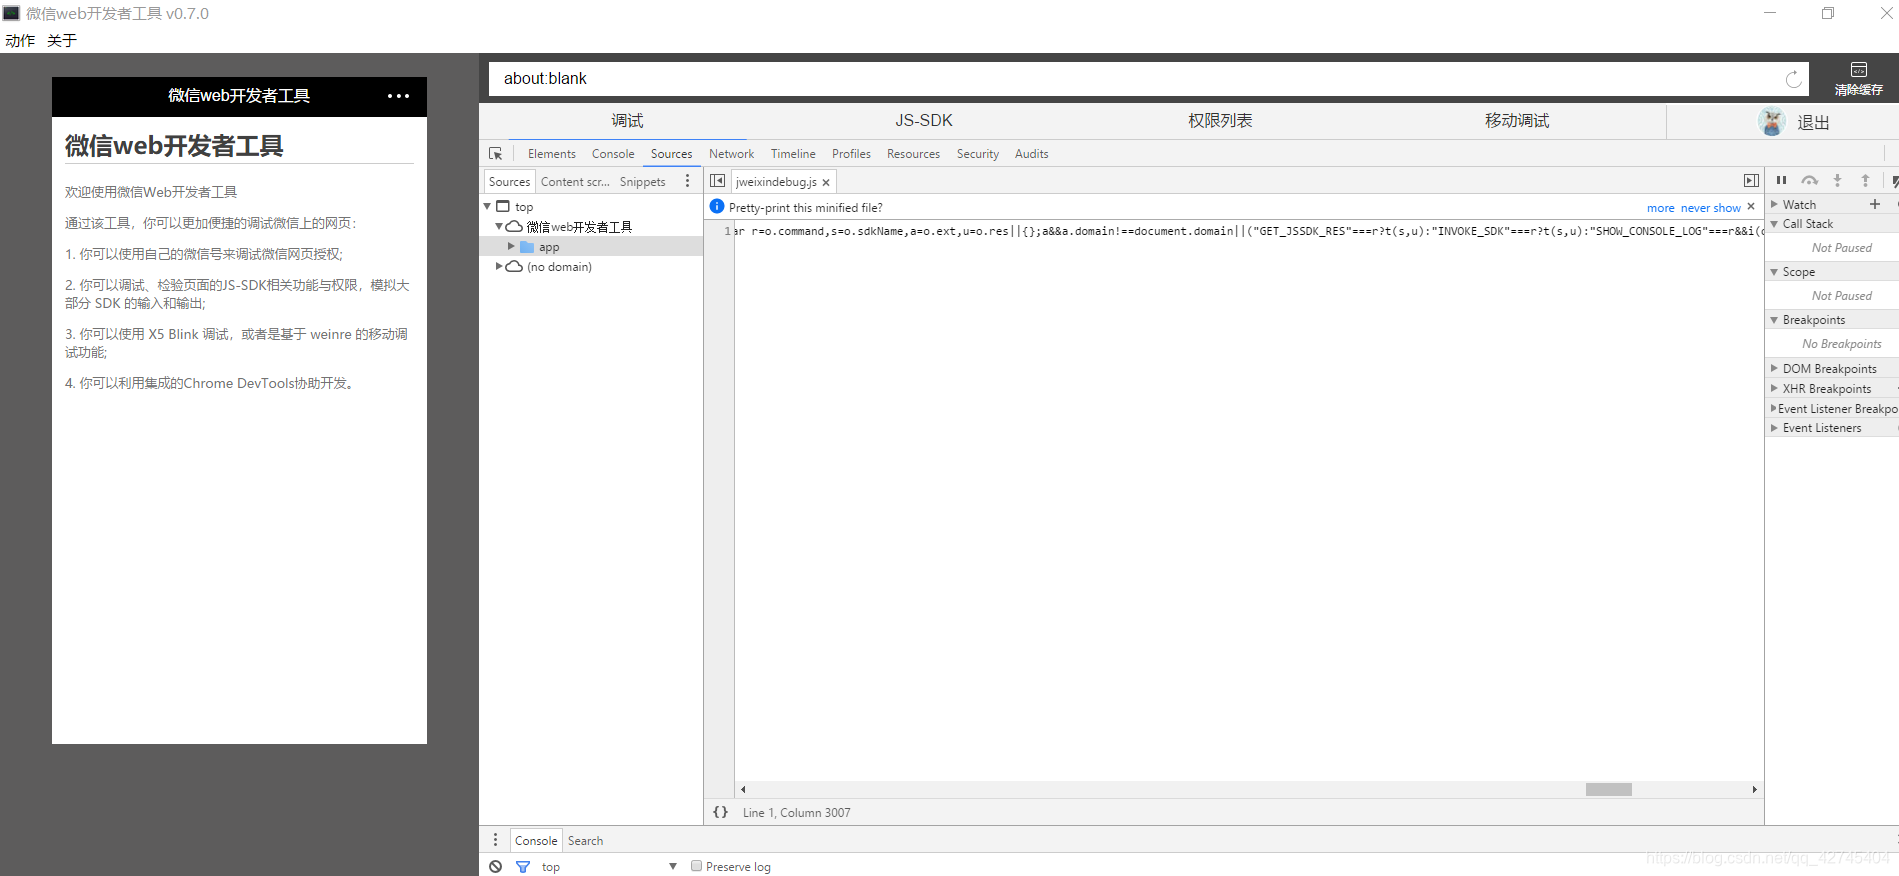
Task: Open the 动作 menu
Action: click(x=20, y=40)
